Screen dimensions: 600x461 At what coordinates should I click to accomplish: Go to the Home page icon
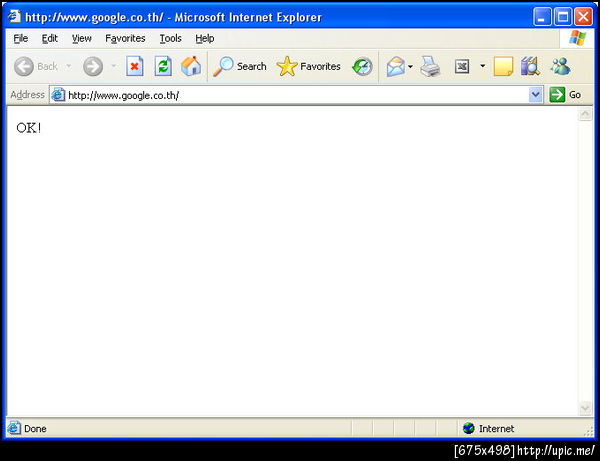pyautogui.click(x=191, y=67)
